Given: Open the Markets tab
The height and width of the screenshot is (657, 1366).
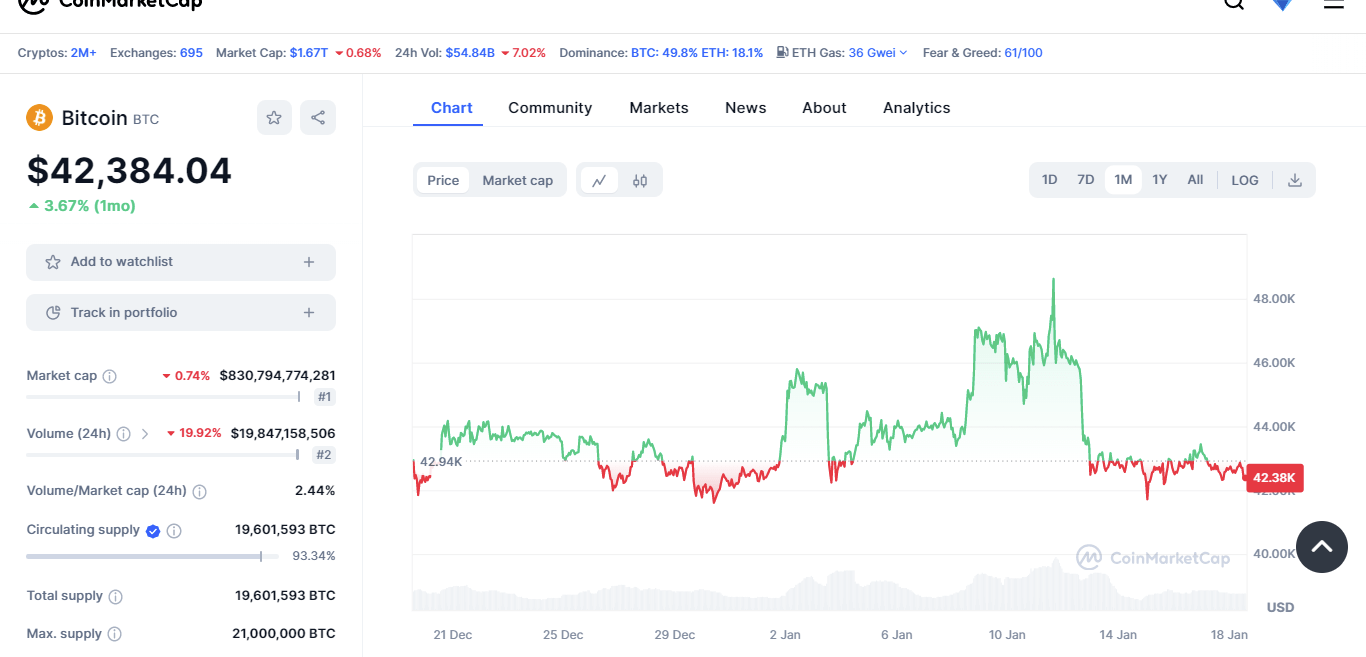Looking at the screenshot, I should click(x=659, y=108).
